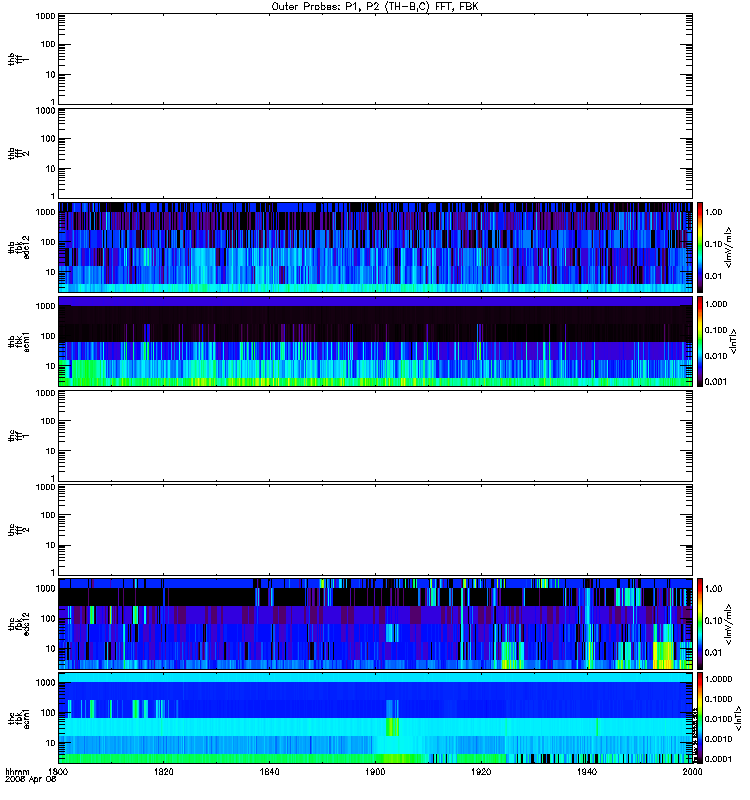Click the thb fbk edc12 spectrogram panel
750x800 pixels.
click(376, 247)
